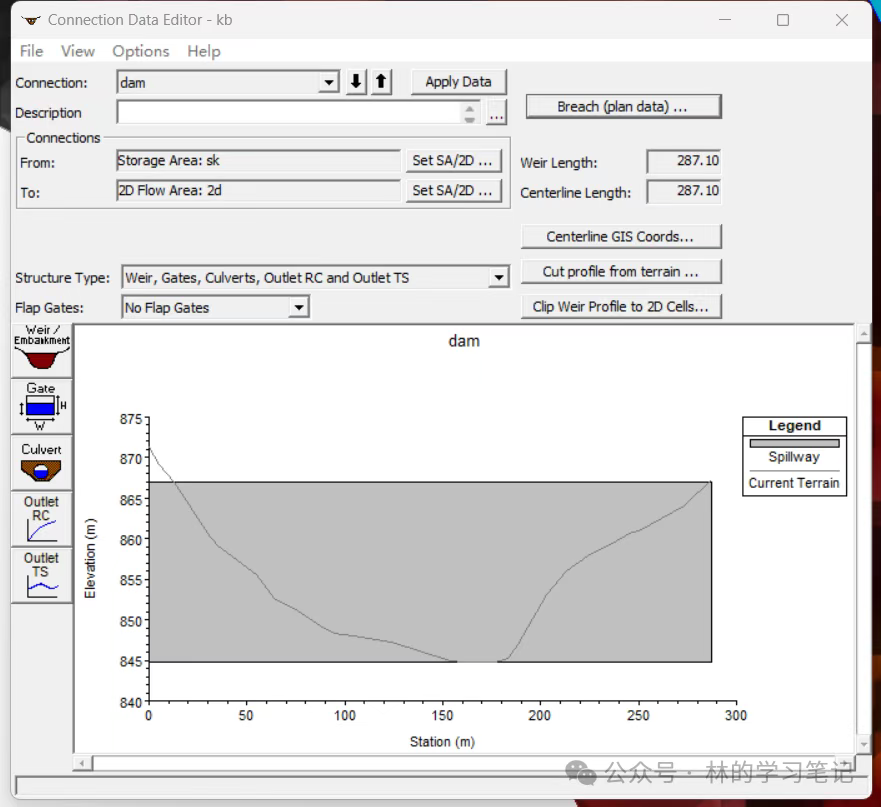
Task: Click Clip Weir Profile to 2D Cells
Action: 620,307
